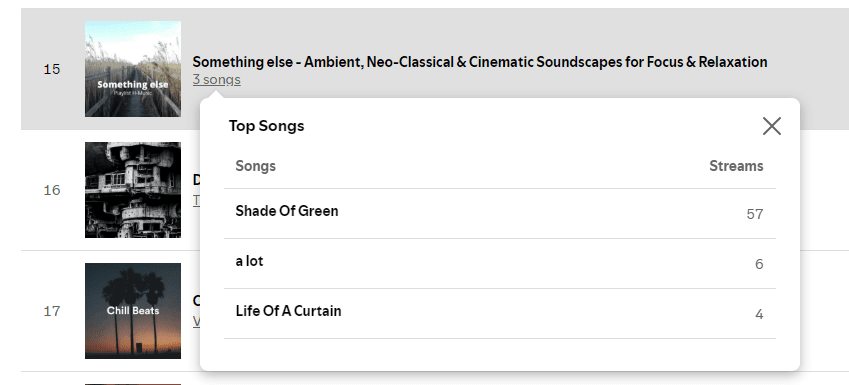Select the Life Of A Curtain song
This screenshot has width=849, height=385.
point(289,311)
